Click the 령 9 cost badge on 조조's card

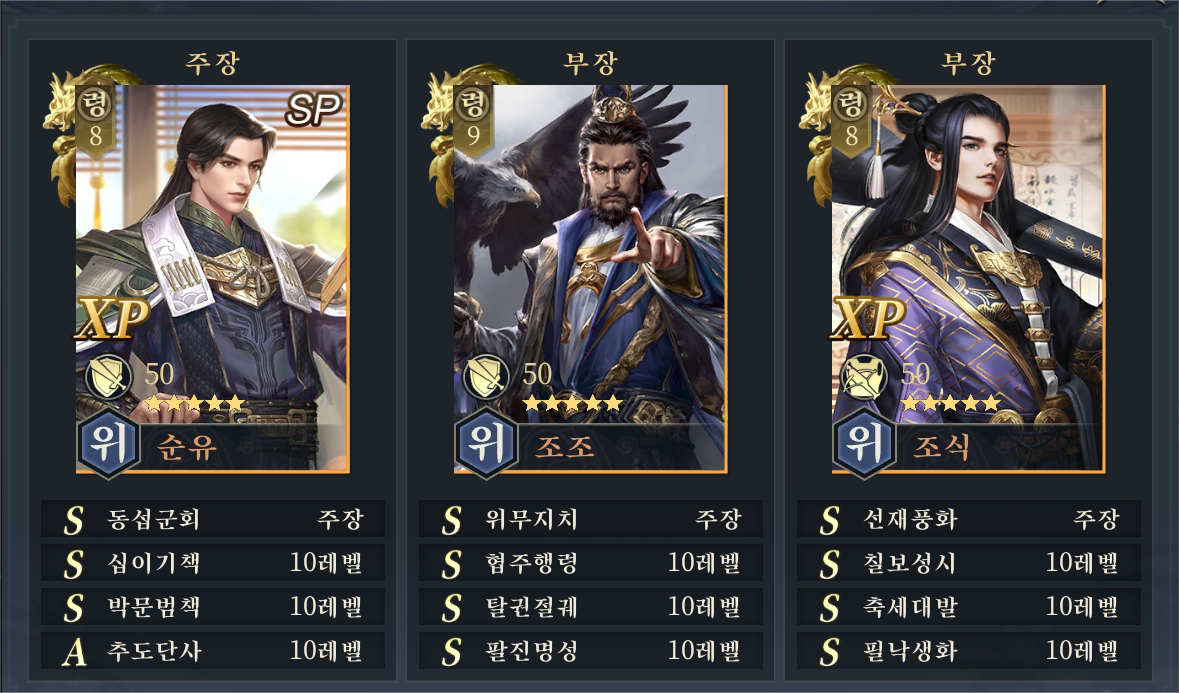point(473,122)
